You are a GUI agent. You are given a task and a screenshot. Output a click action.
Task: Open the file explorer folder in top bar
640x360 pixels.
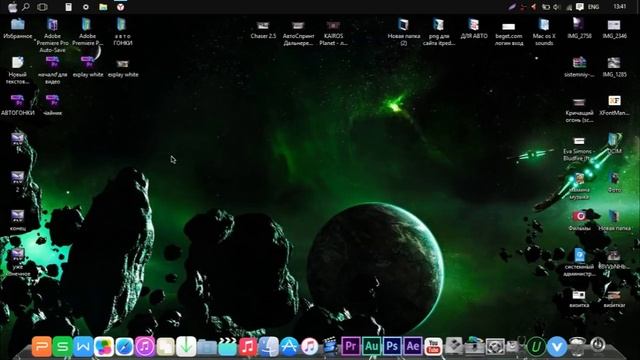(x=103, y=7)
